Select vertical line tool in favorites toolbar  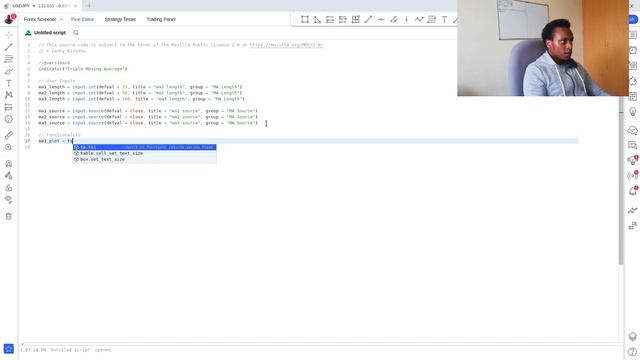click(x=407, y=19)
